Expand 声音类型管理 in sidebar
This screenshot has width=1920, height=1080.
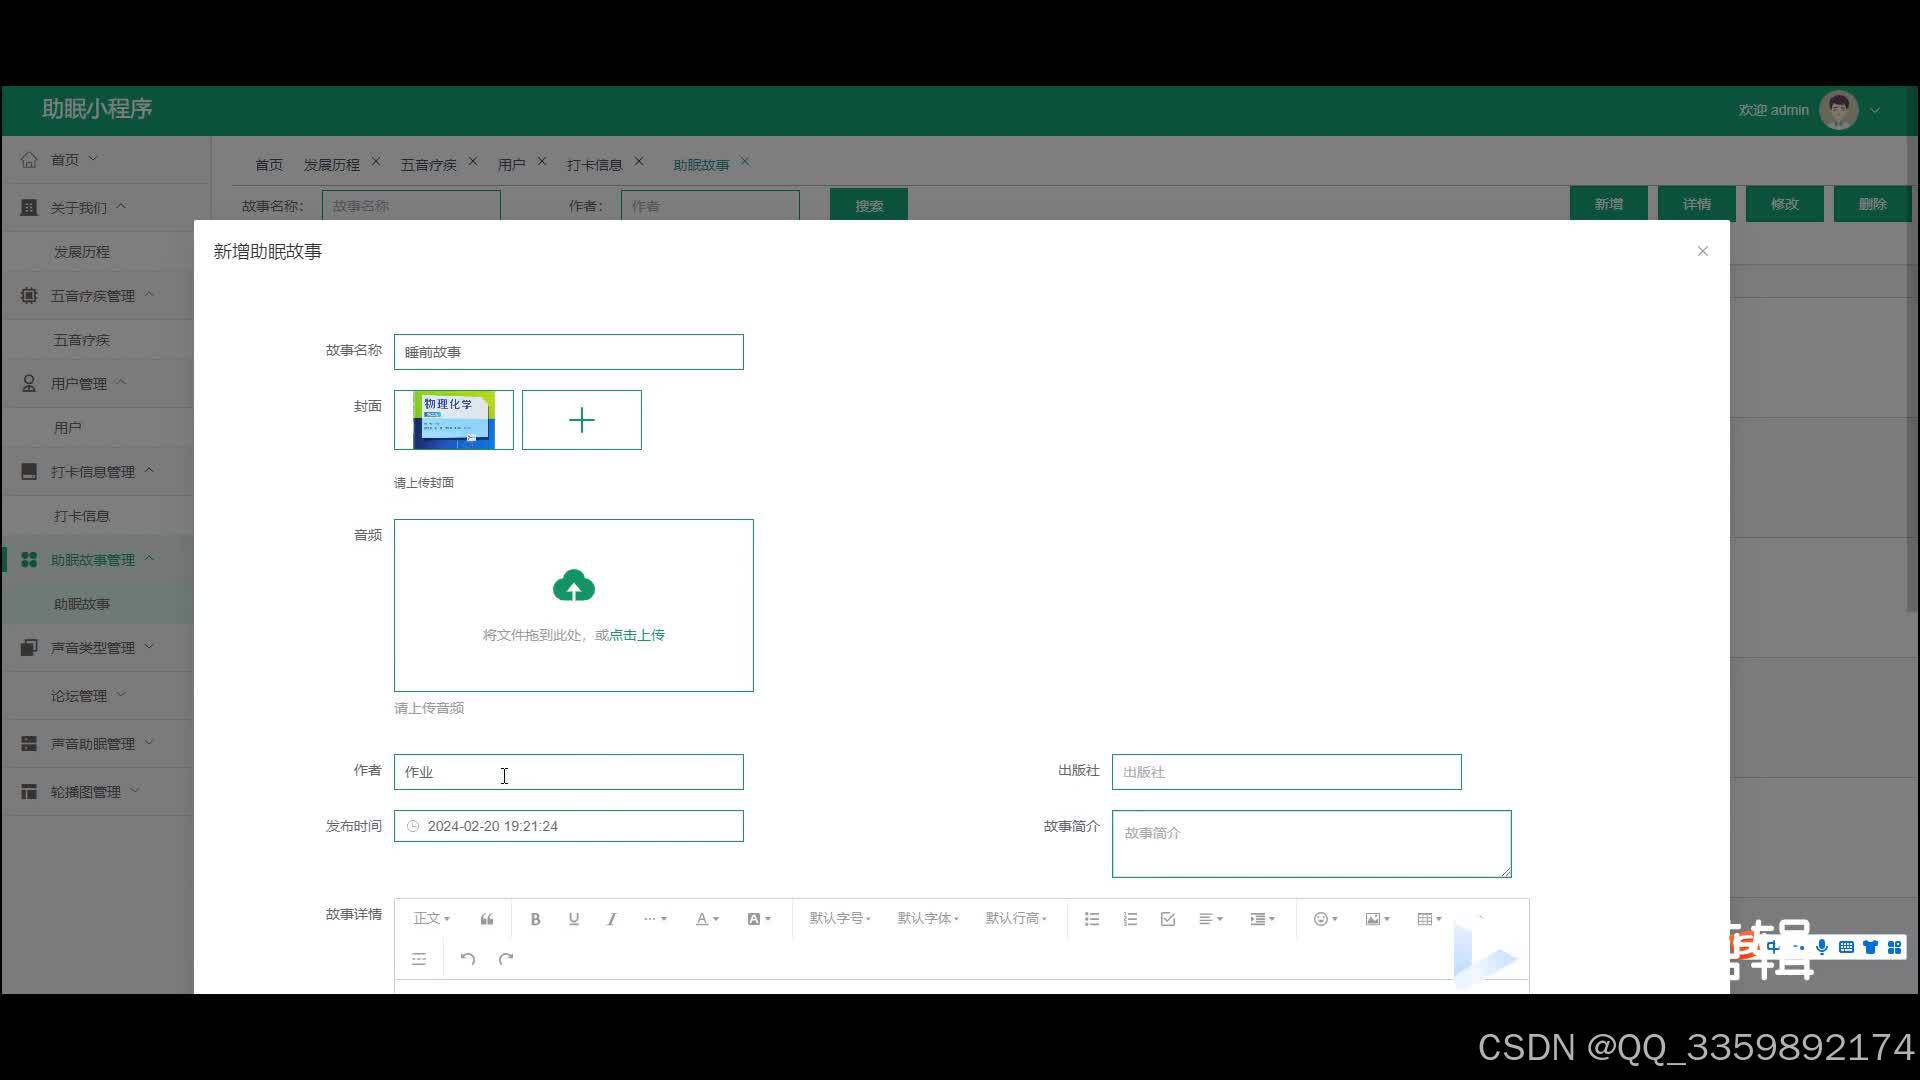pyautogui.click(x=97, y=647)
